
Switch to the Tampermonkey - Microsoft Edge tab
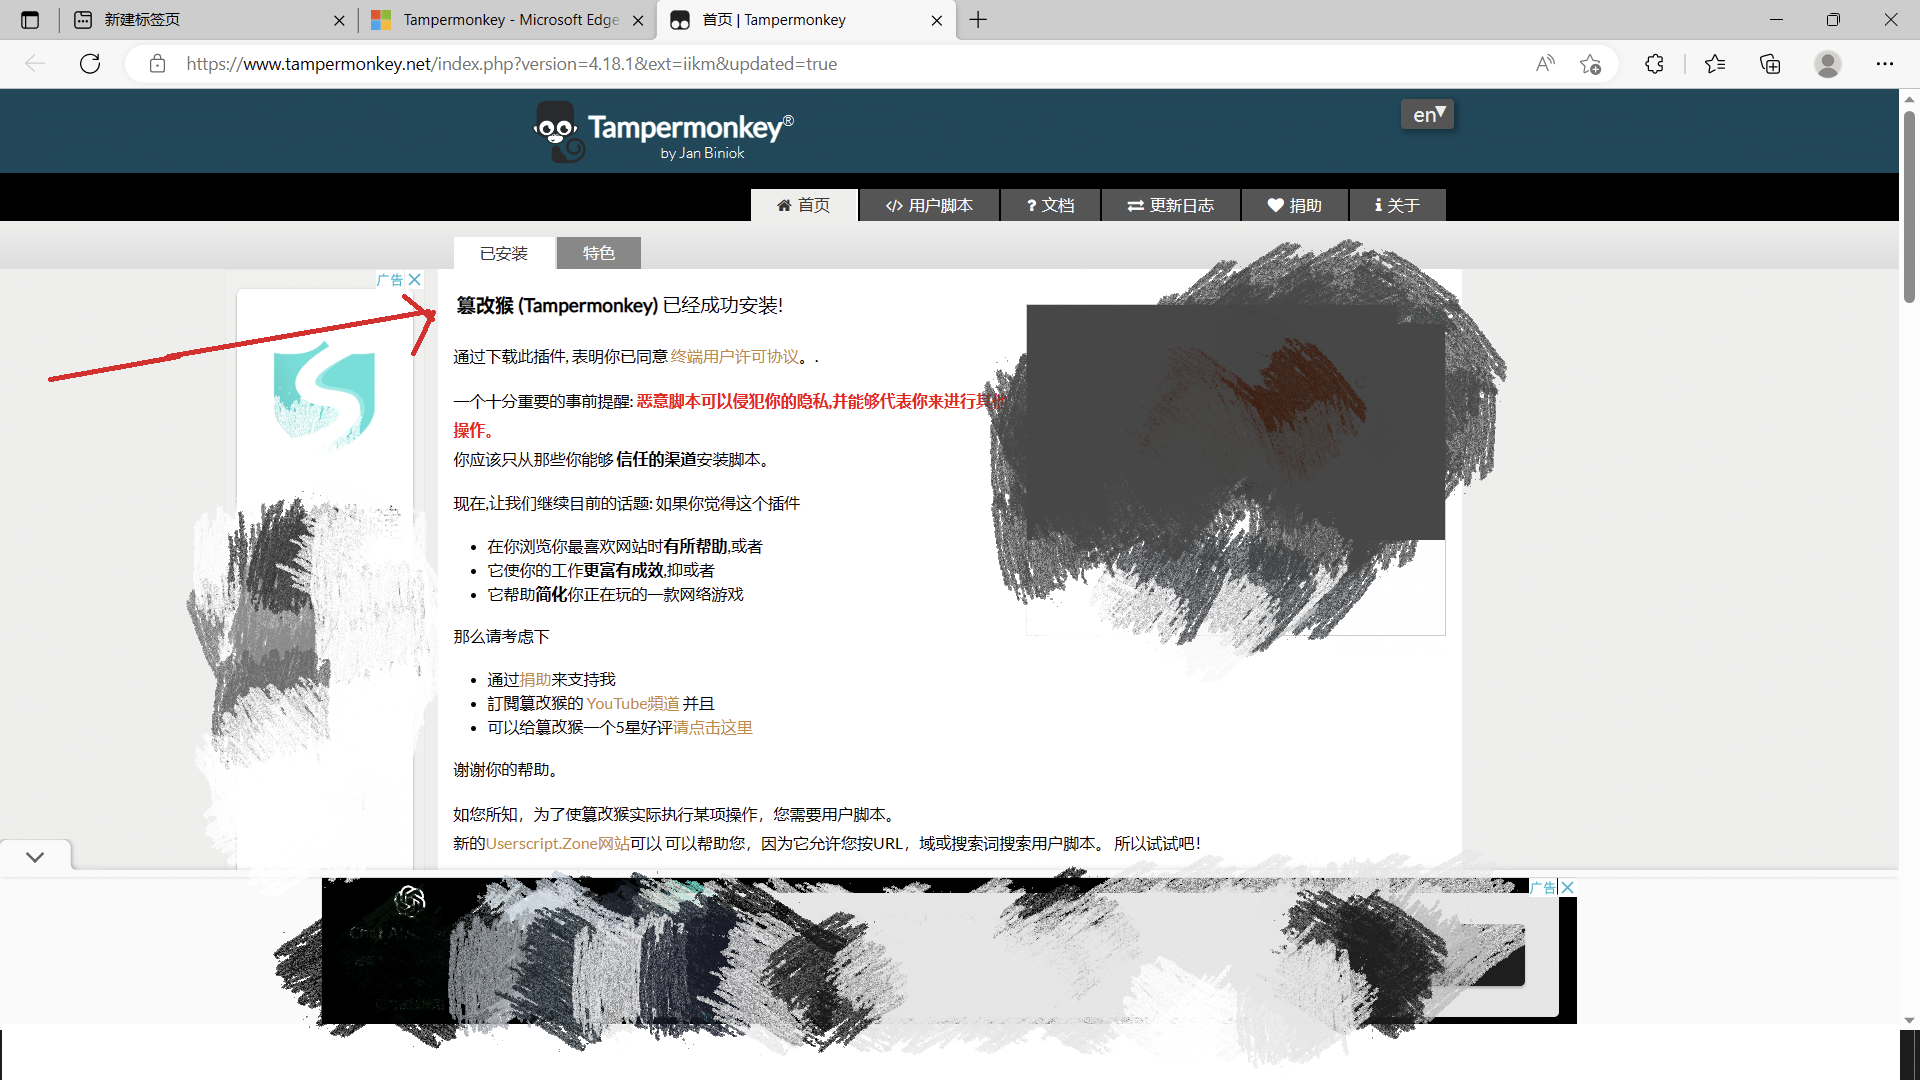click(x=508, y=20)
